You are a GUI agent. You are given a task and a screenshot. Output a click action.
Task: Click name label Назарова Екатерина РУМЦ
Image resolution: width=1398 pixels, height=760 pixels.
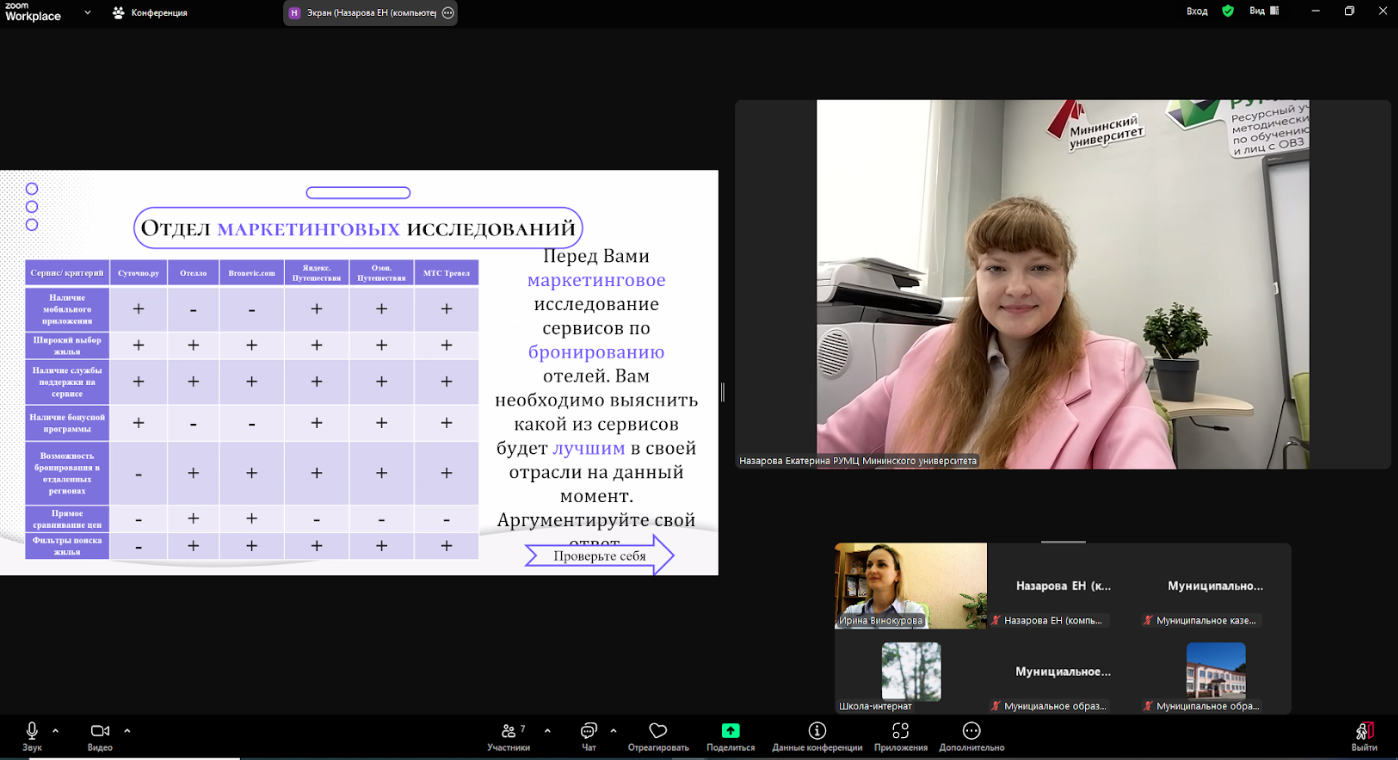(x=857, y=461)
